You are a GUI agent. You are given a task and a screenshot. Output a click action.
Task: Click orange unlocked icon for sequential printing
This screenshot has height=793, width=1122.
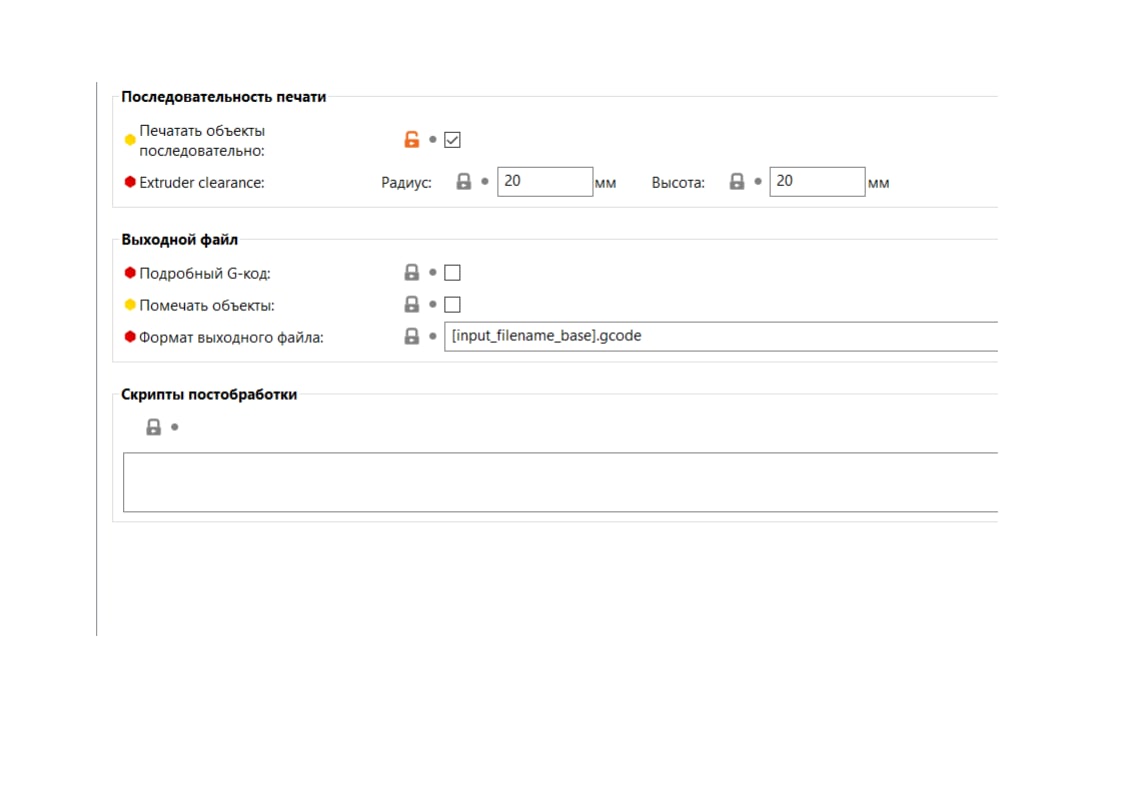tap(411, 140)
